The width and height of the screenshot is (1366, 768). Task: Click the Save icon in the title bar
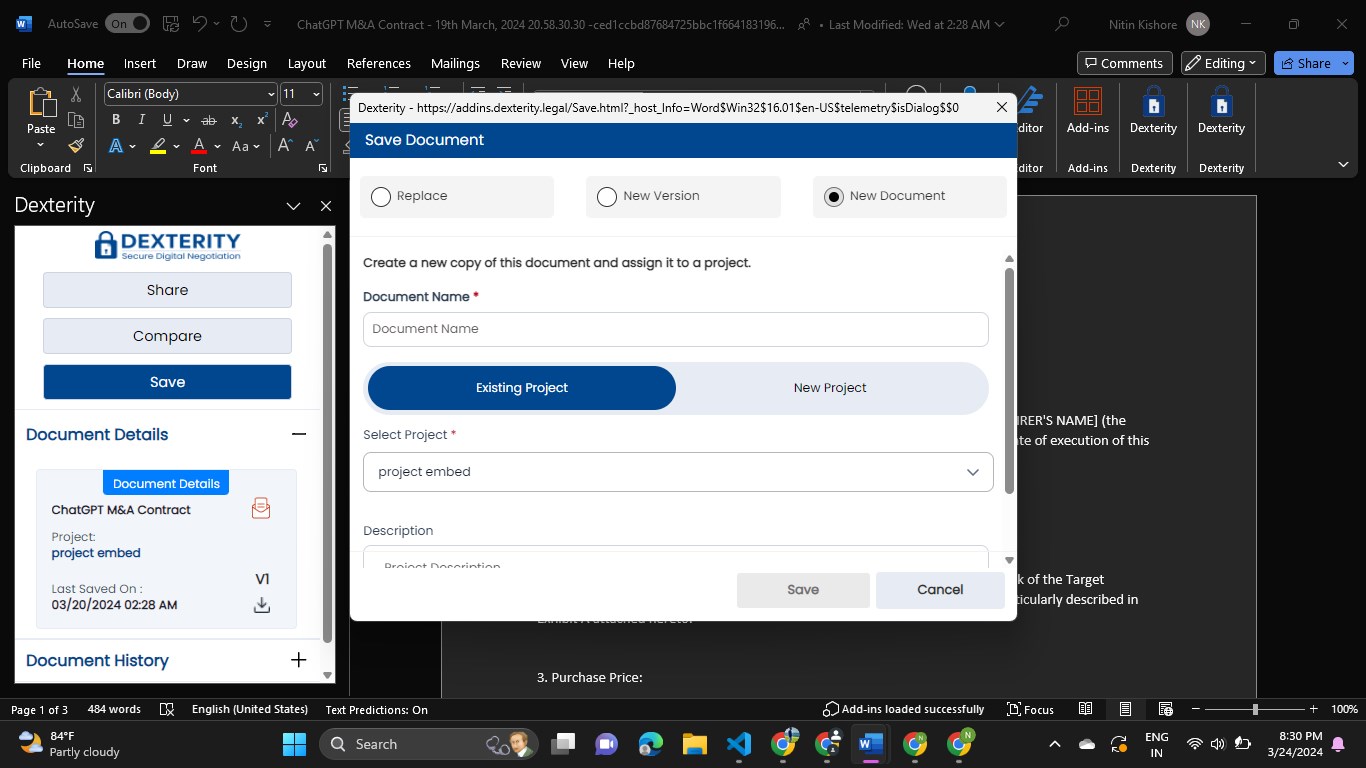pos(170,24)
